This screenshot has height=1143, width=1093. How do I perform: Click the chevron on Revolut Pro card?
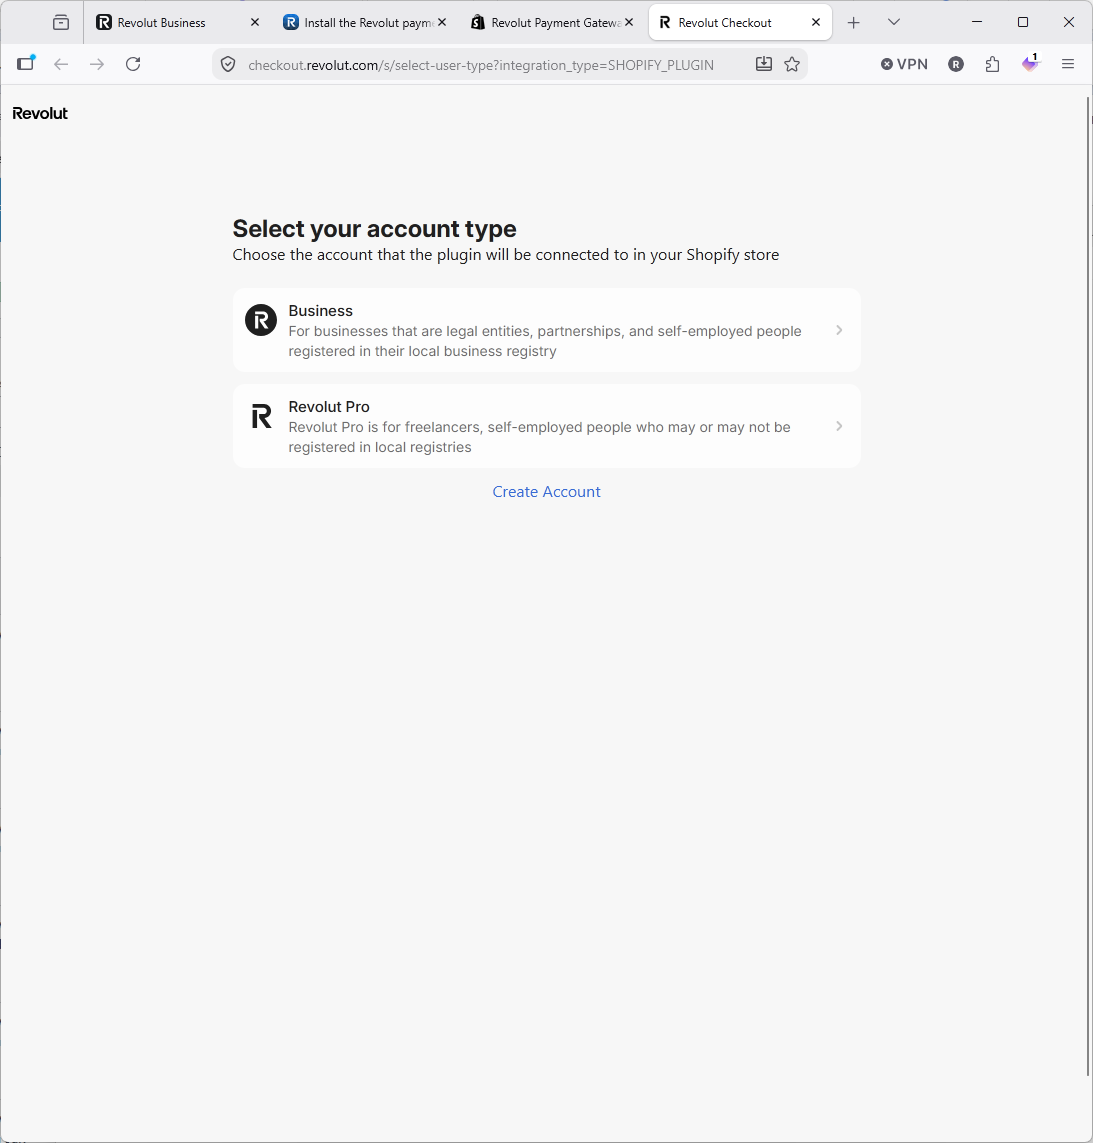(x=839, y=426)
